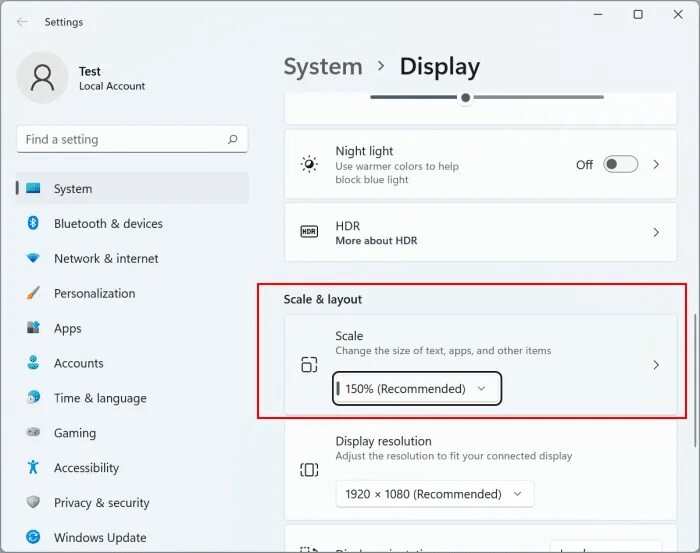Click the Scale & layout heading

point(322,299)
